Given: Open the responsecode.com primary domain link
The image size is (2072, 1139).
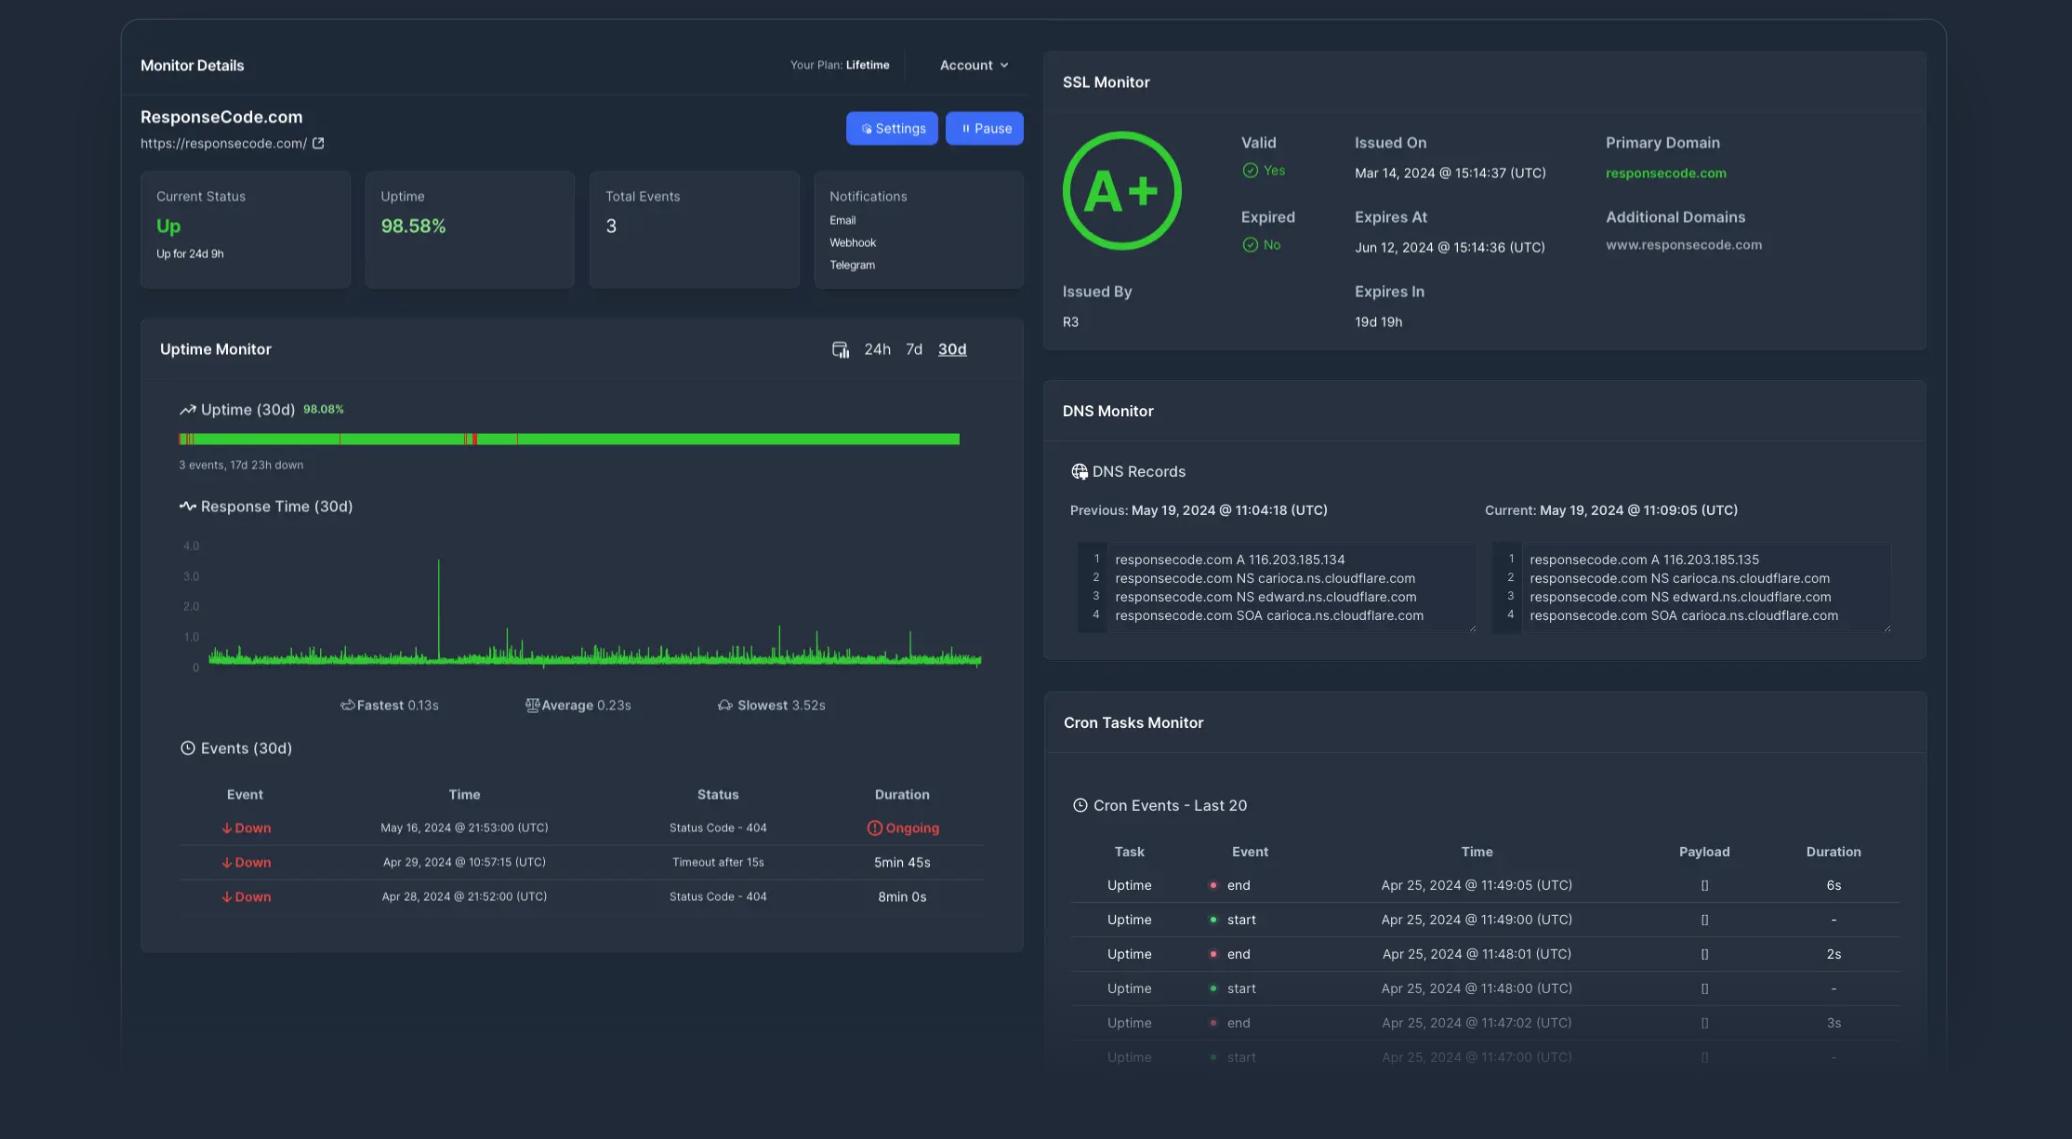Looking at the screenshot, I should coord(1665,173).
